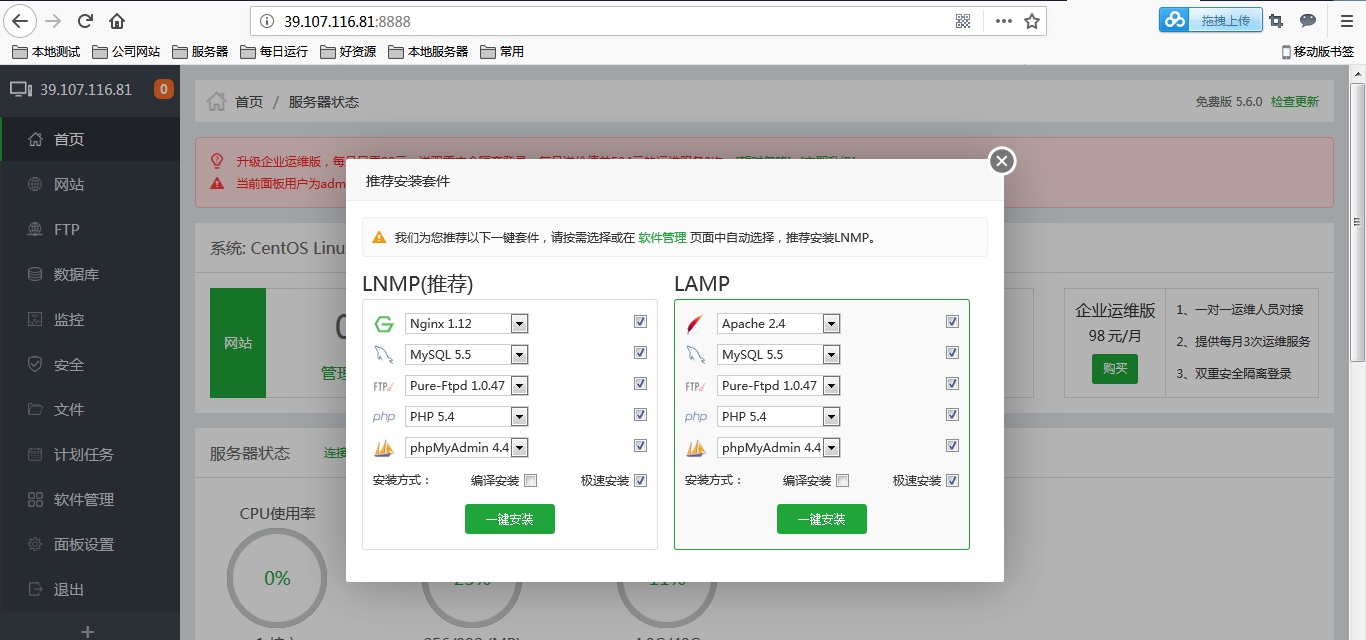Toggle 极速安装 checkbox under LNMP
1366x640 pixels.
coord(640,481)
